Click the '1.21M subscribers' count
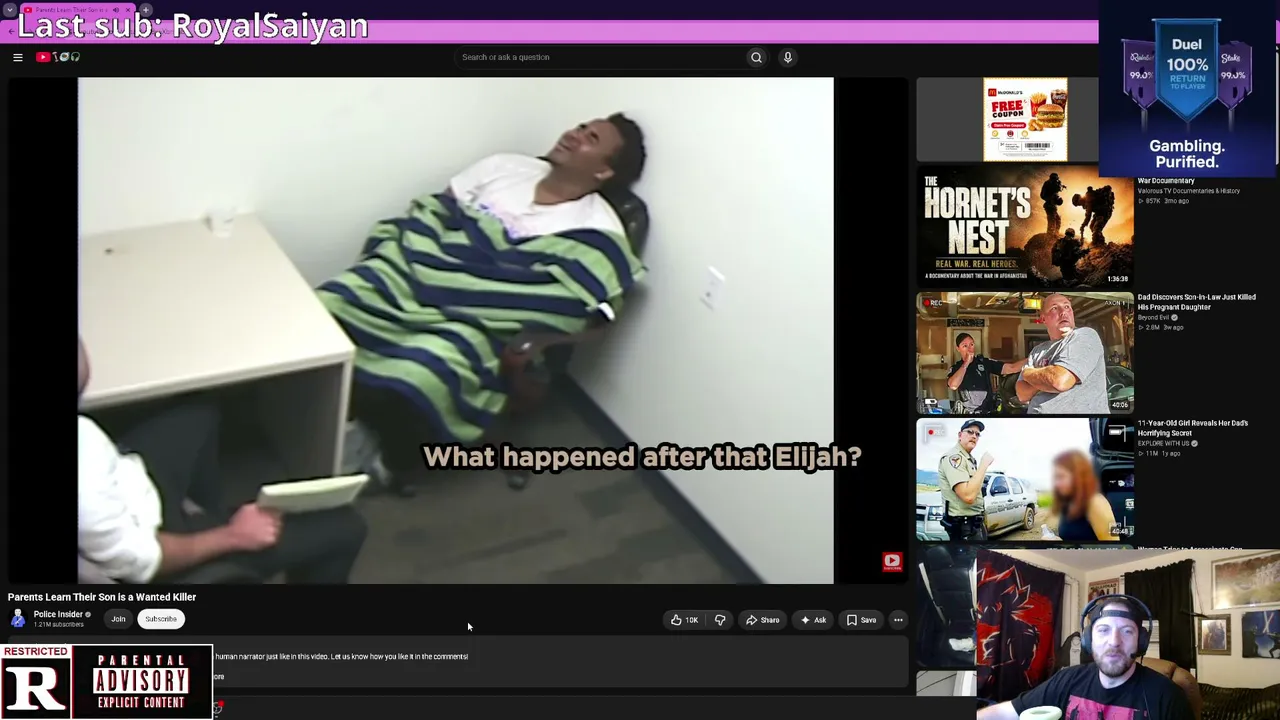The width and height of the screenshot is (1280, 720). pyautogui.click(x=58, y=624)
